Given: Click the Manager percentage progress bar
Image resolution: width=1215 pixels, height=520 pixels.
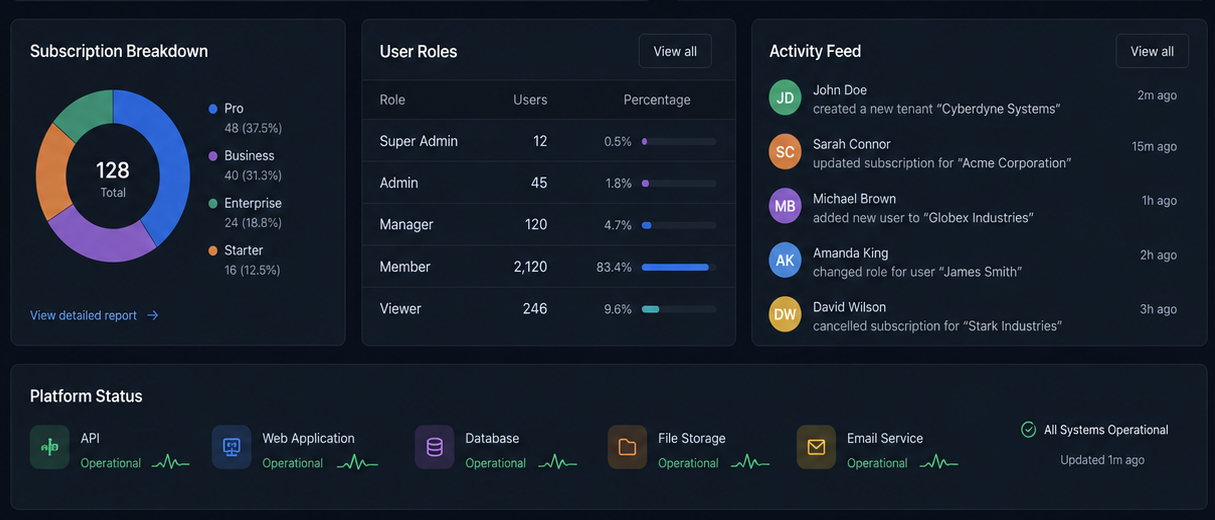Looking at the screenshot, I should [x=679, y=225].
